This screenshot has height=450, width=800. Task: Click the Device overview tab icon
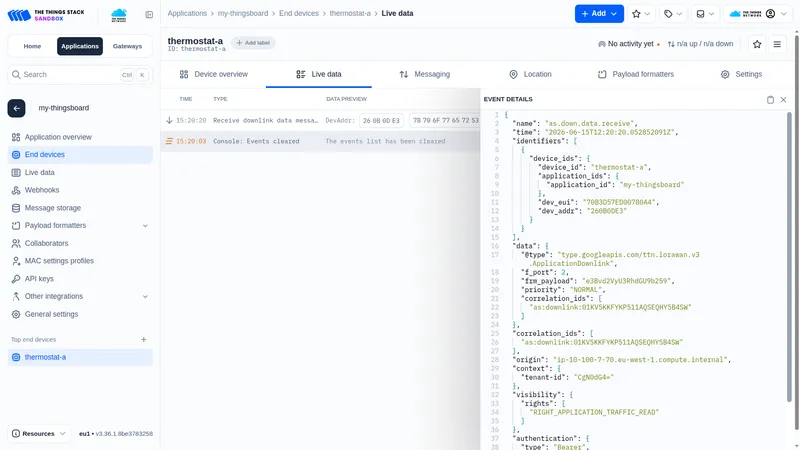[x=184, y=74]
